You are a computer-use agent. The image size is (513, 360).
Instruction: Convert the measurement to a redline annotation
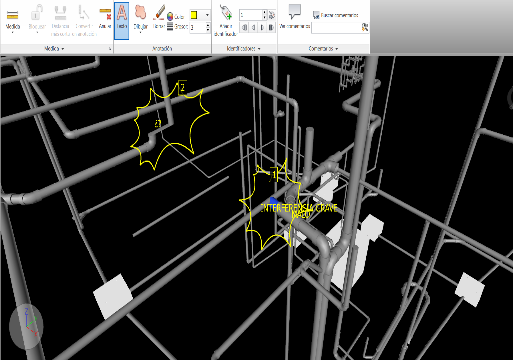pyautogui.click(x=84, y=20)
